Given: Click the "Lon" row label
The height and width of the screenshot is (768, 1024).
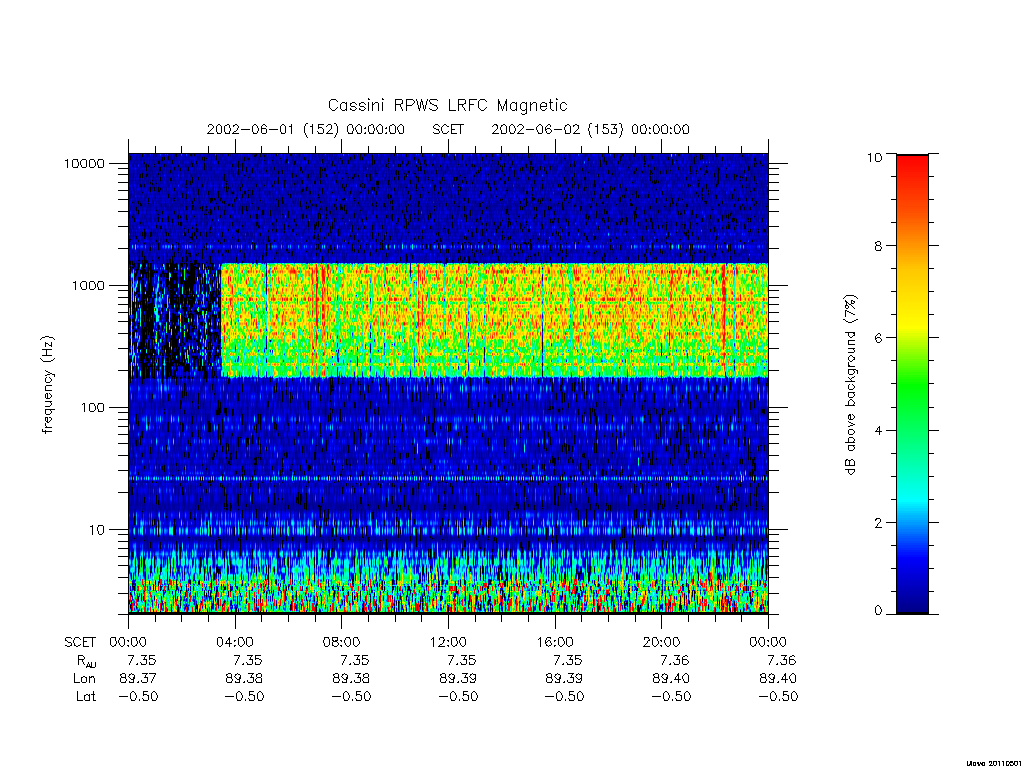Looking at the screenshot, I should coord(85,679).
